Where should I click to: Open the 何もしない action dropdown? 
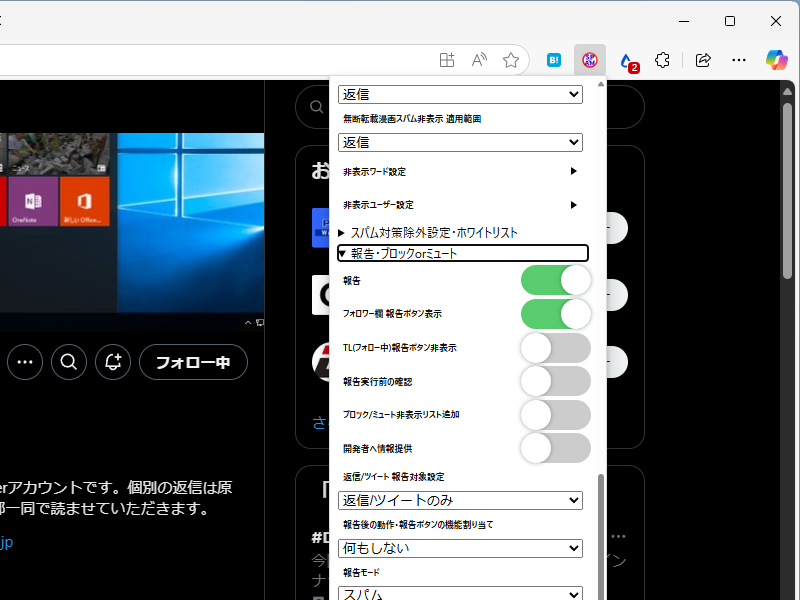coord(460,548)
